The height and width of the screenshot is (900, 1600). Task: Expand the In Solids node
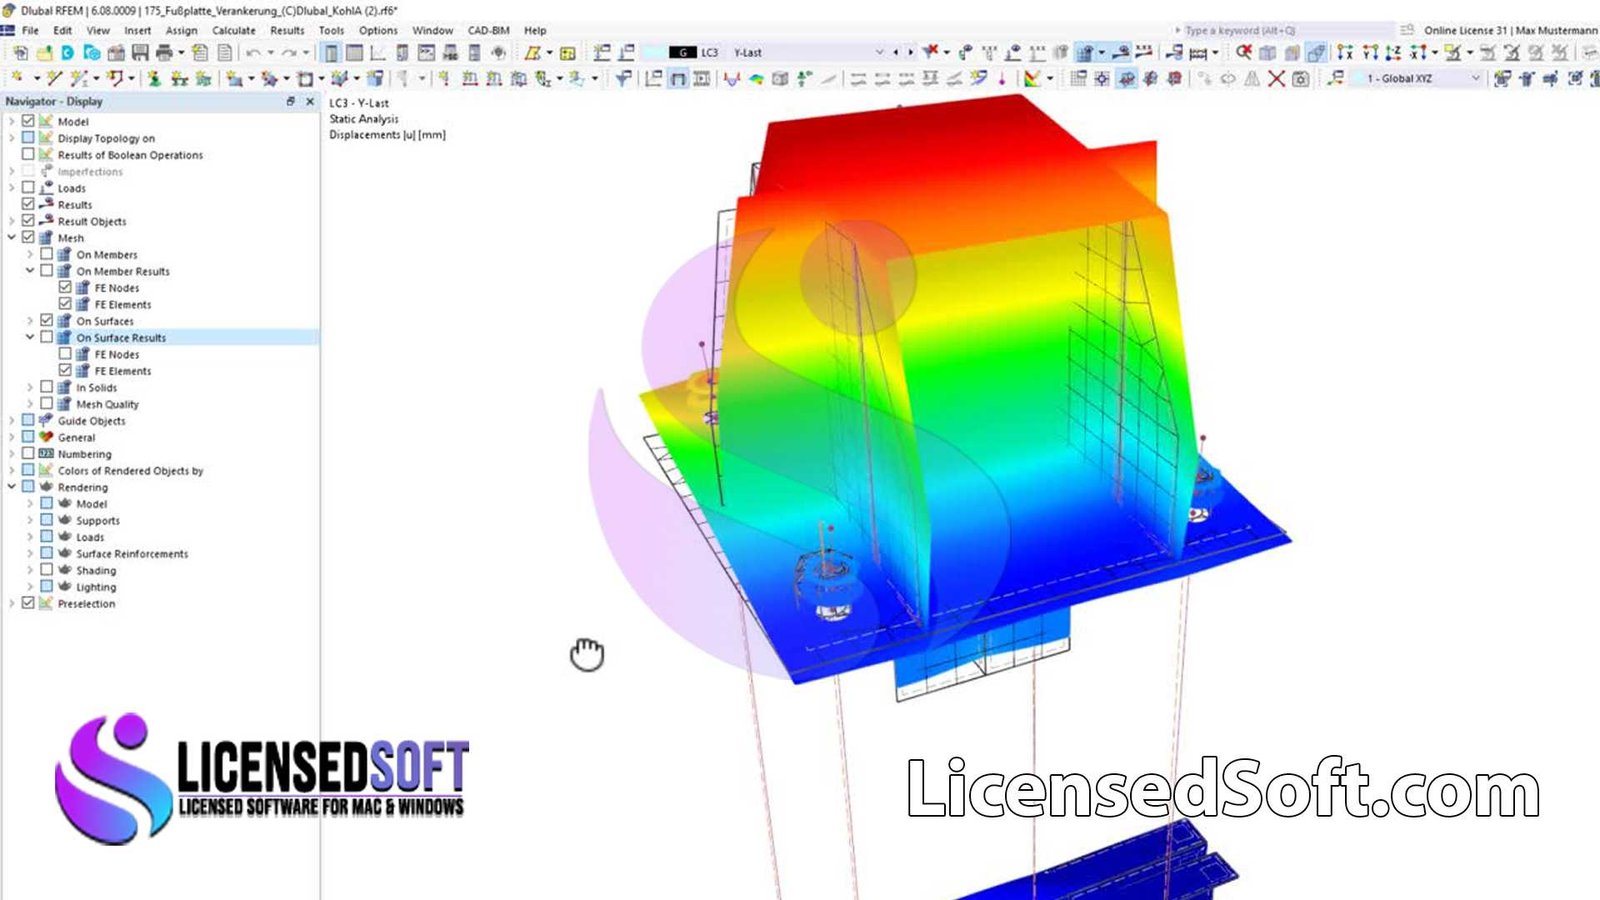tap(30, 387)
